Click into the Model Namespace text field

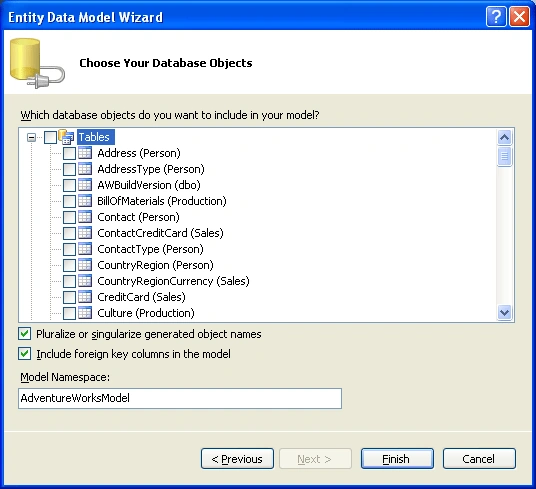[180, 398]
